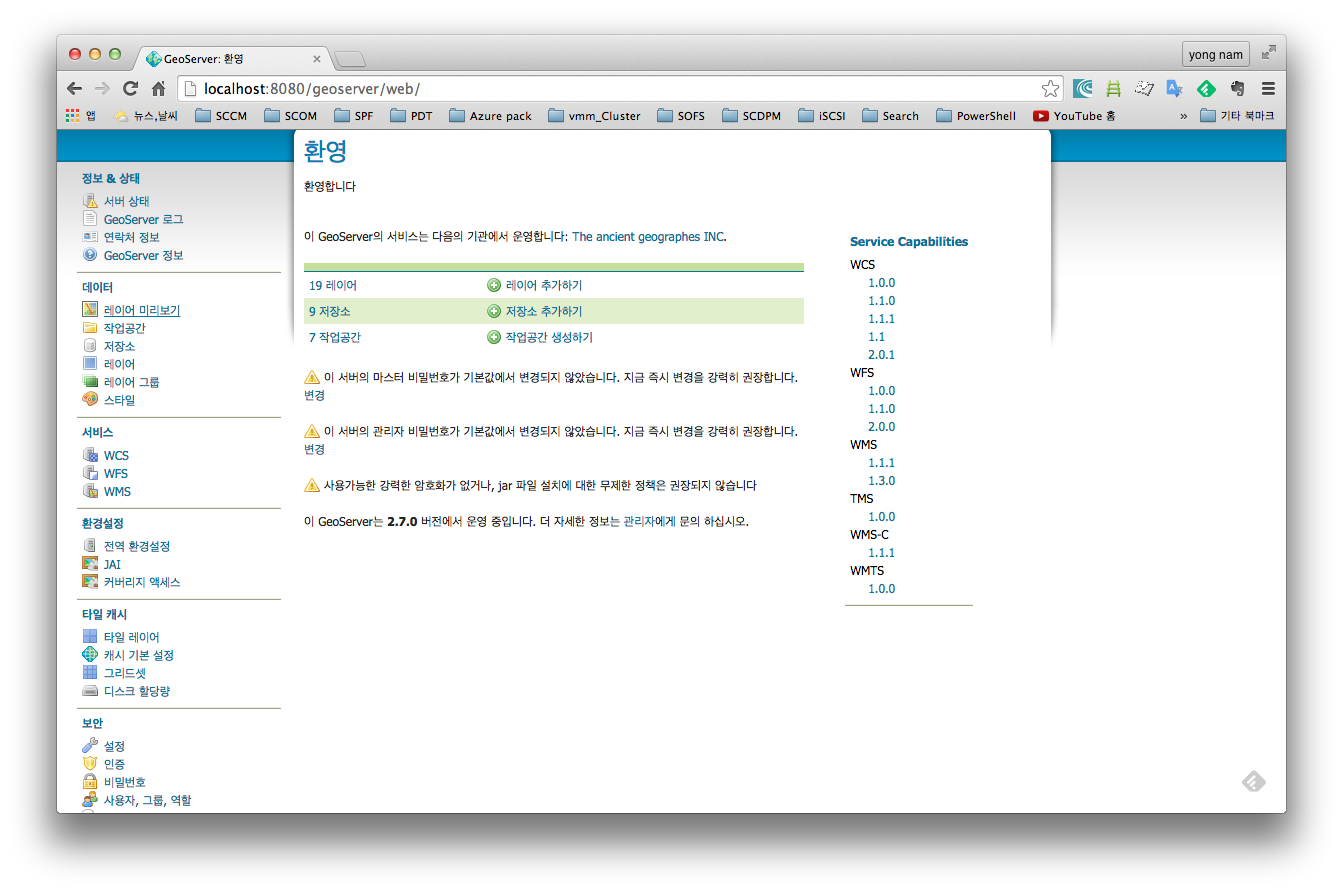Open the 레이어 미리보기 link
Image resolution: width=1343 pixels, height=892 pixels.
pos(142,310)
